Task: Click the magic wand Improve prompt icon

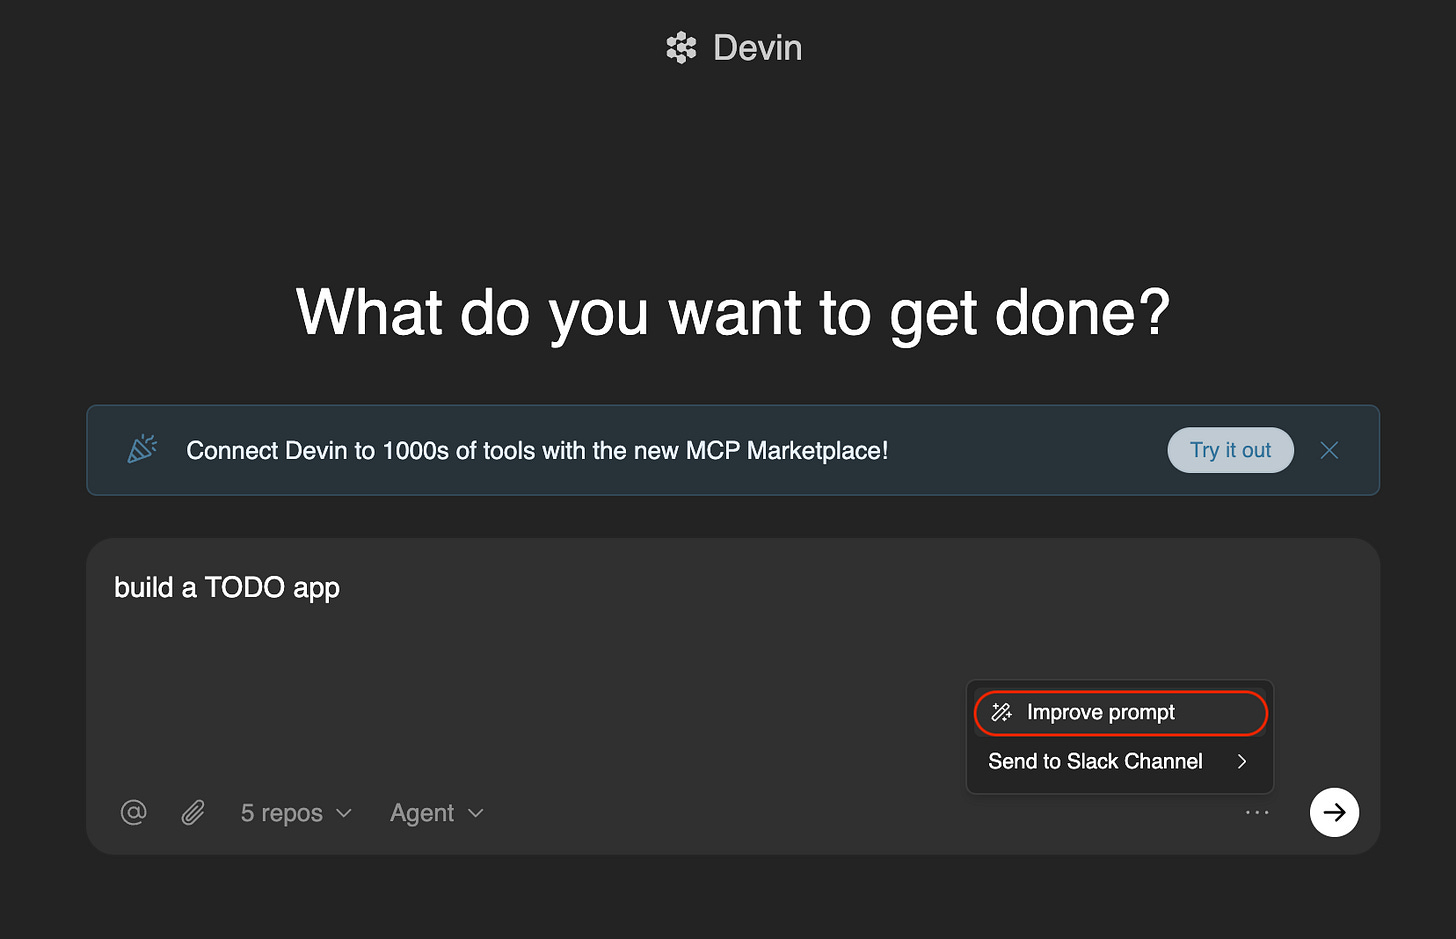Action: coord(1001,713)
